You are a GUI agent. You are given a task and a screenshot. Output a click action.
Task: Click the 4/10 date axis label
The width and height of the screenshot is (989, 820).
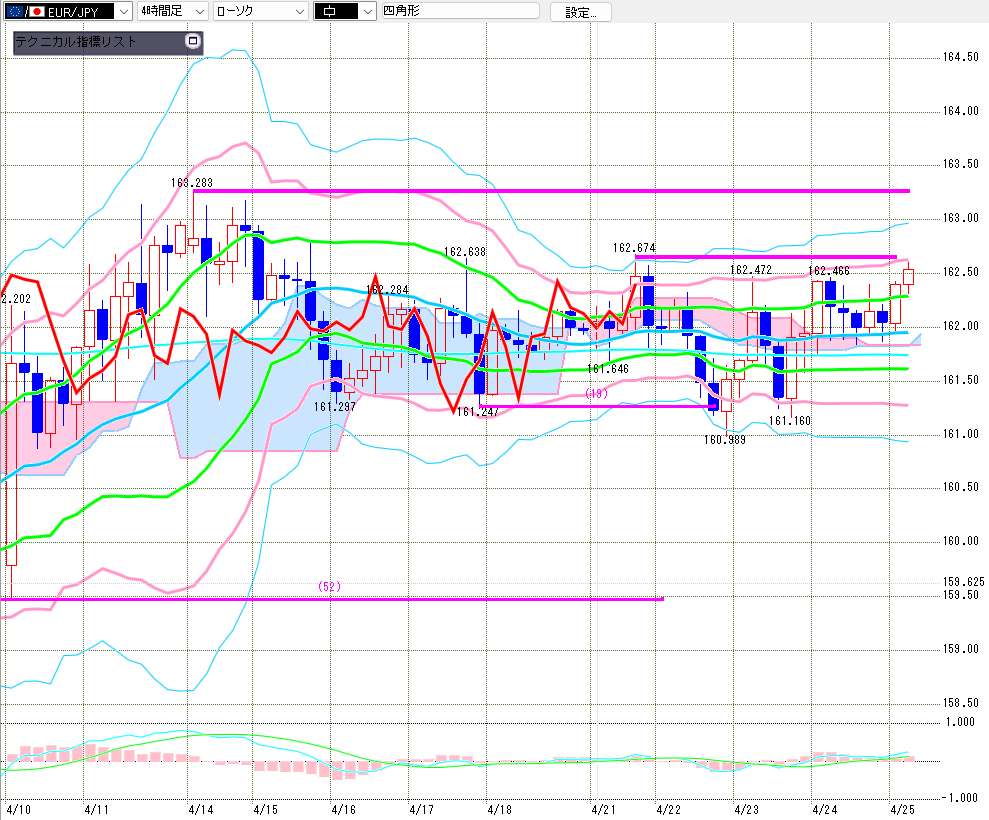18,809
